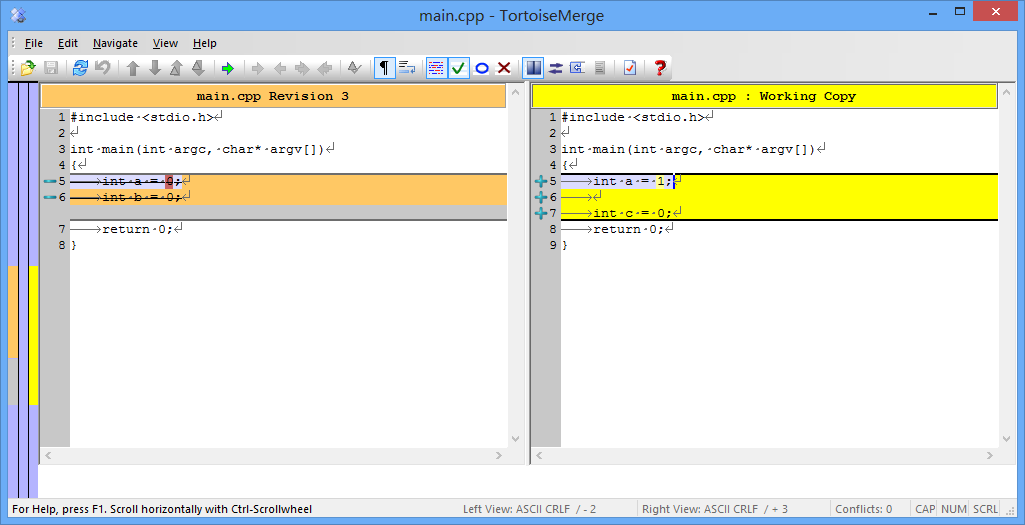The image size is (1025, 525).
Task: Click the outlined up arrow for previous conflict
Action: (176, 68)
